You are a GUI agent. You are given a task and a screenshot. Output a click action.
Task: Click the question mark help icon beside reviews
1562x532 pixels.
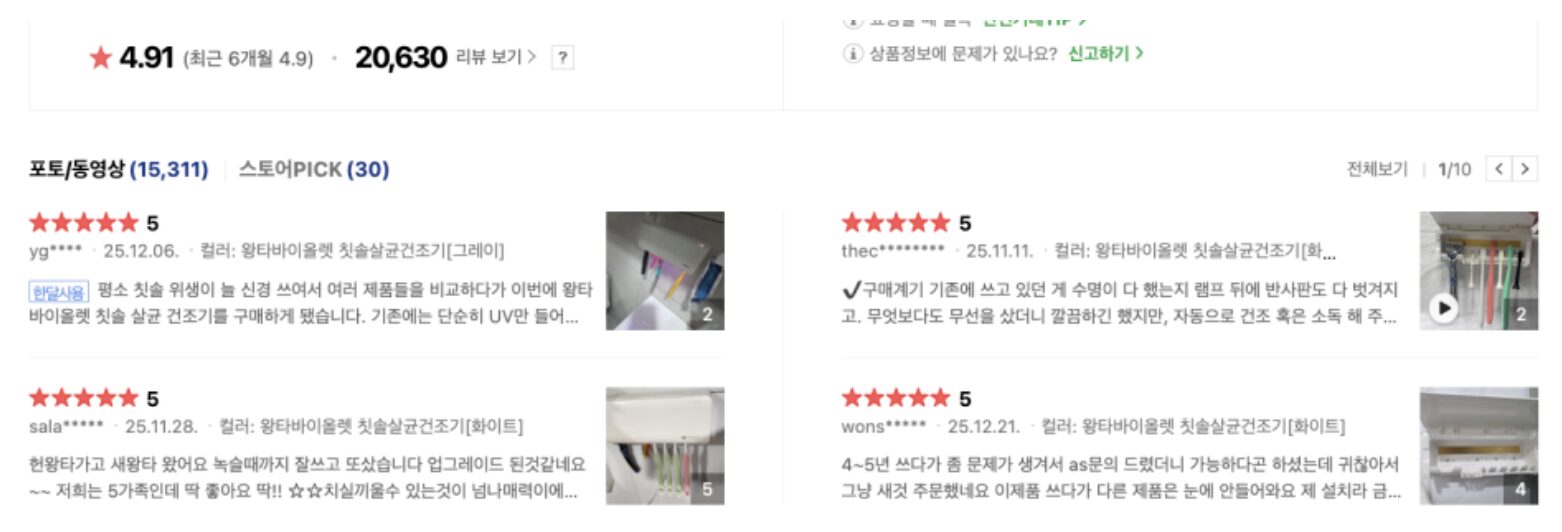point(563,58)
